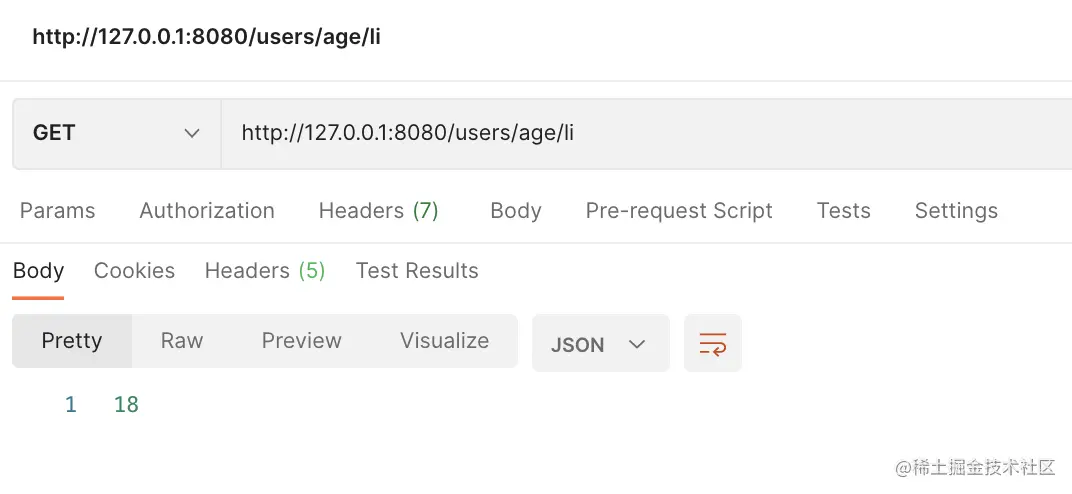
Task: Expand the JSON format dropdown
Action: click(x=600, y=344)
